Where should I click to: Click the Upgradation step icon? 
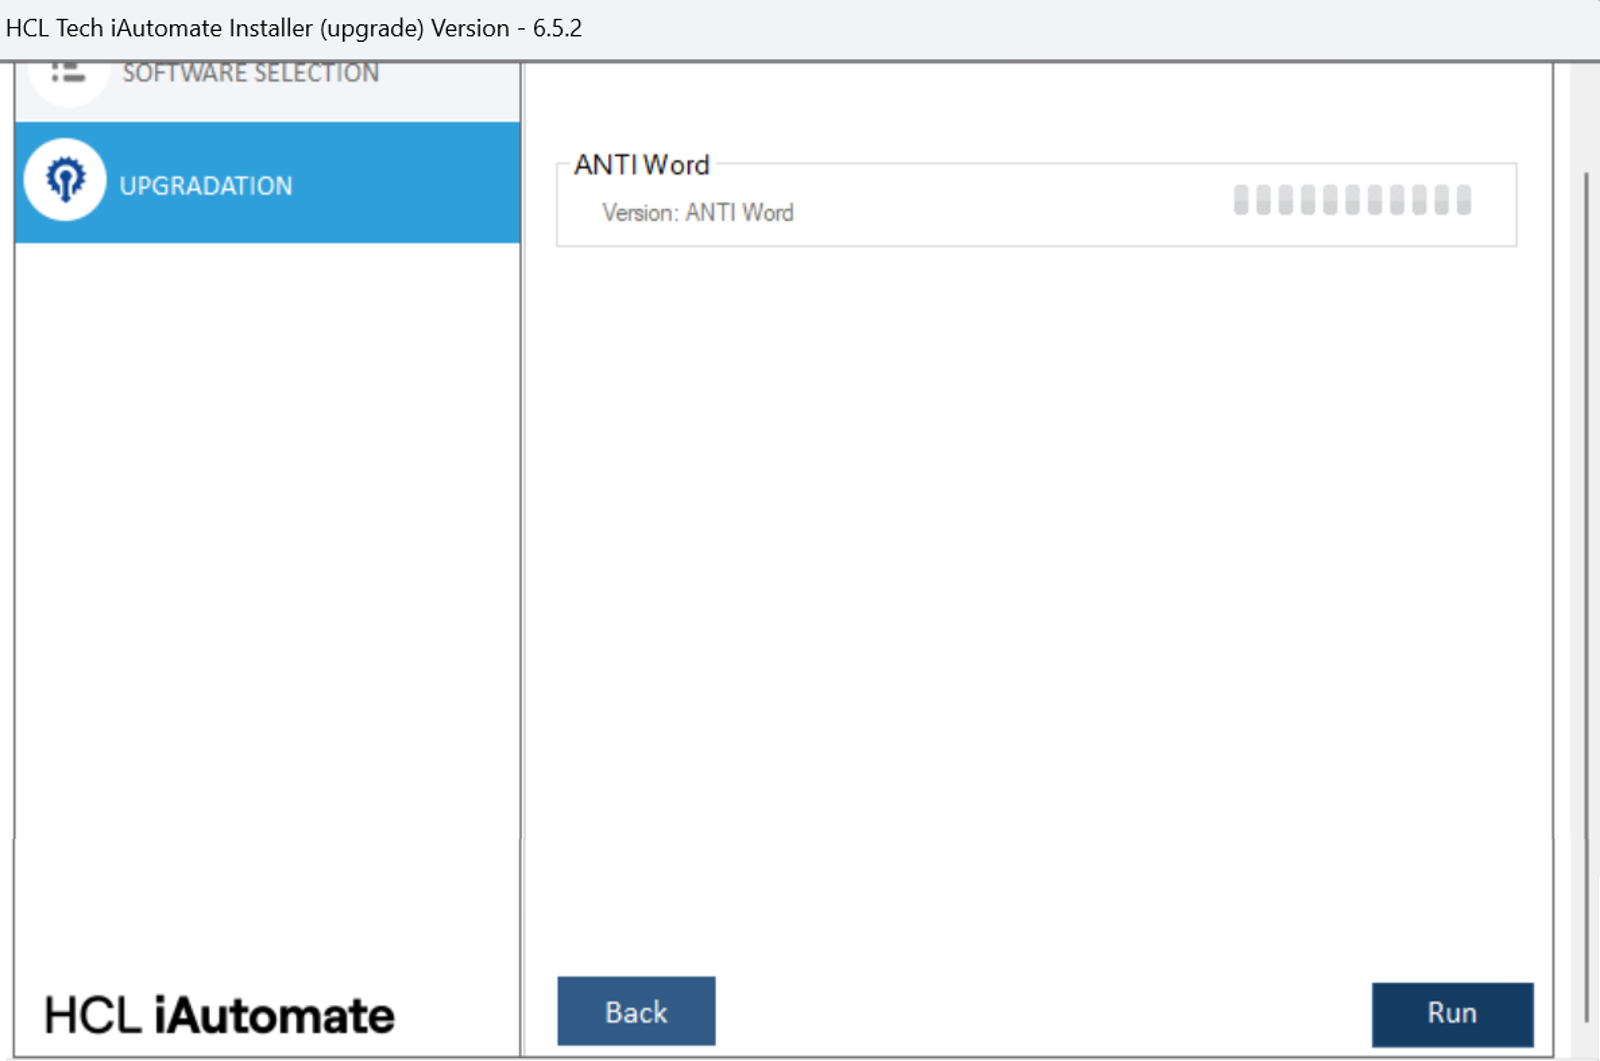(65, 180)
